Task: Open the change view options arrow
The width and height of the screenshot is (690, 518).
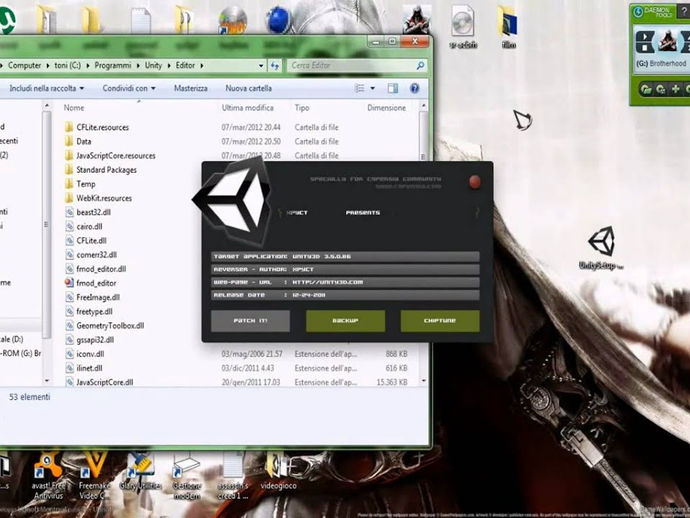Action: 373,88
